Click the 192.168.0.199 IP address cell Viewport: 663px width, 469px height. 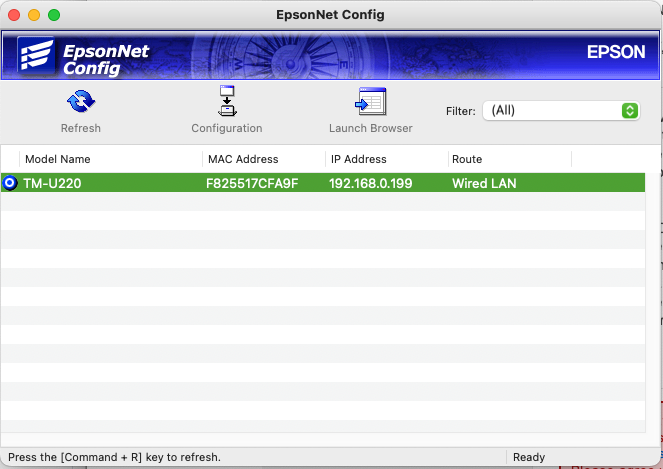[x=370, y=183]
